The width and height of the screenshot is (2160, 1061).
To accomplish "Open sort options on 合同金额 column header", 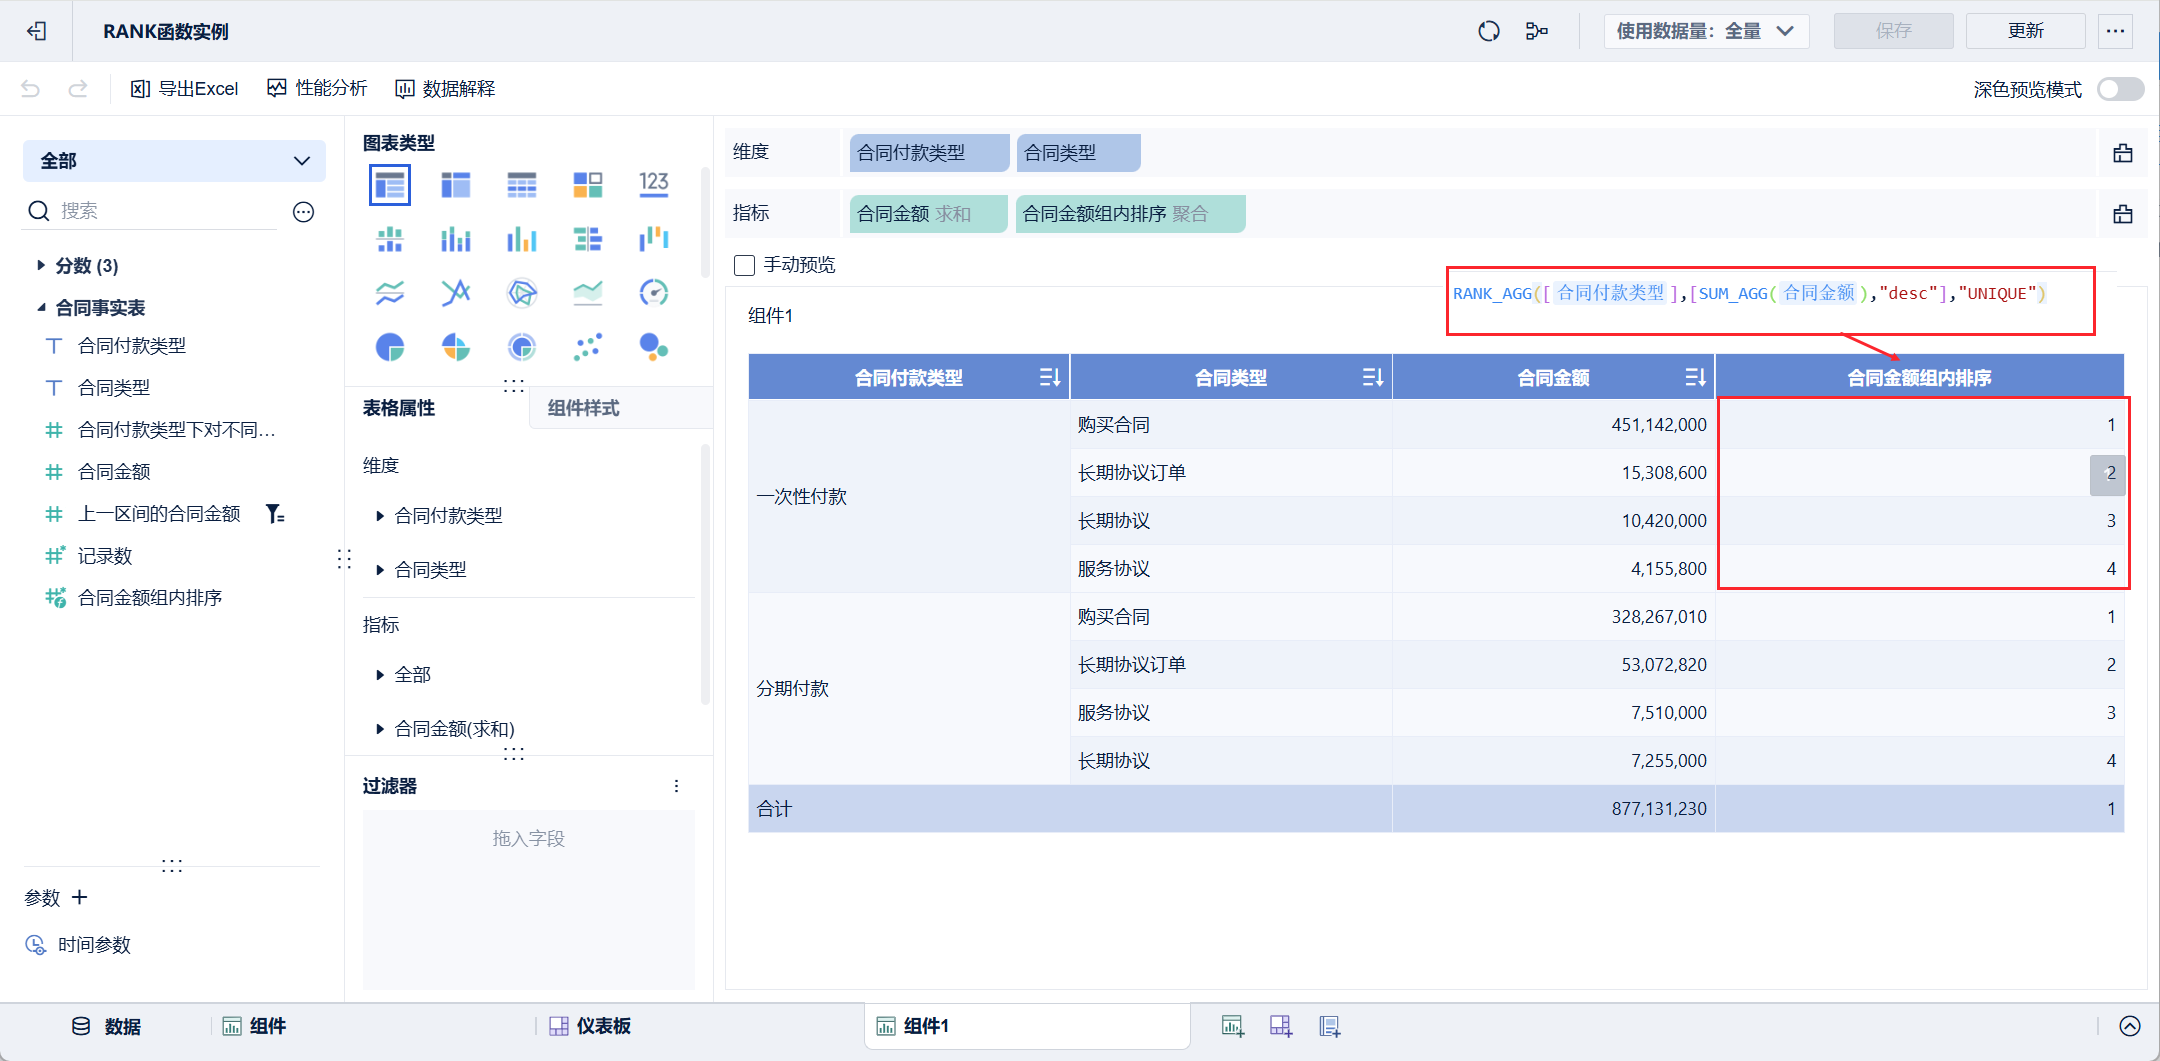I will (x=1696, y=377).
